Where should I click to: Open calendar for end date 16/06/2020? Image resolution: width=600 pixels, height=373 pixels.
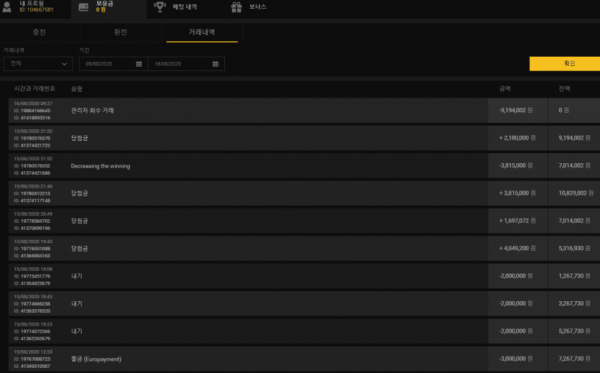point(215,64)
